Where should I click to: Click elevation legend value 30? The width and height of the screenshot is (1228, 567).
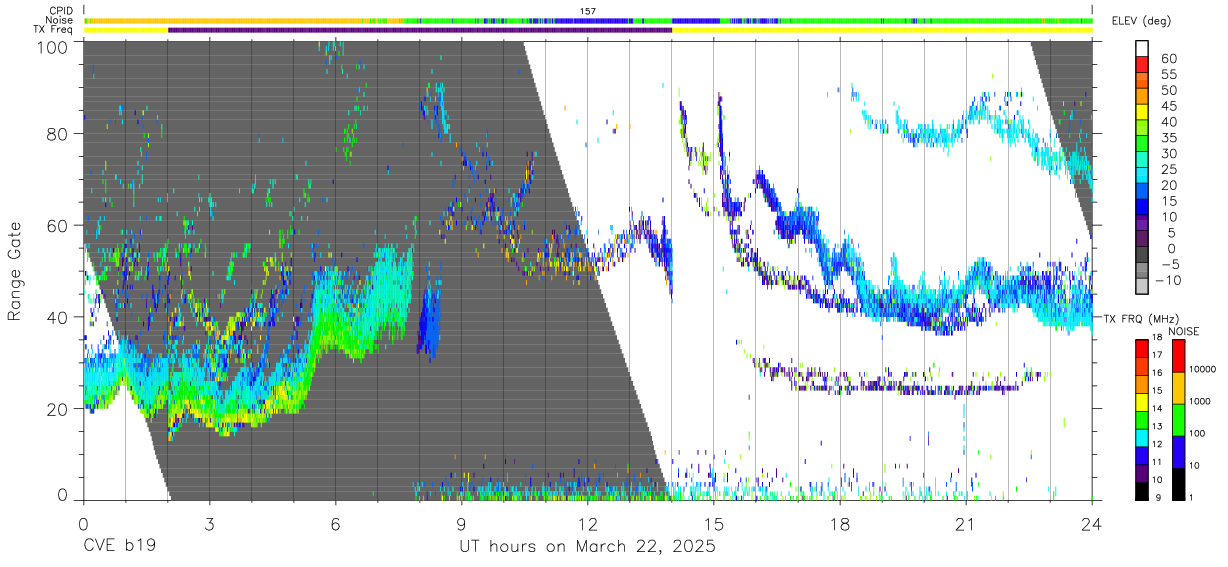click(x=1168, y=154)
